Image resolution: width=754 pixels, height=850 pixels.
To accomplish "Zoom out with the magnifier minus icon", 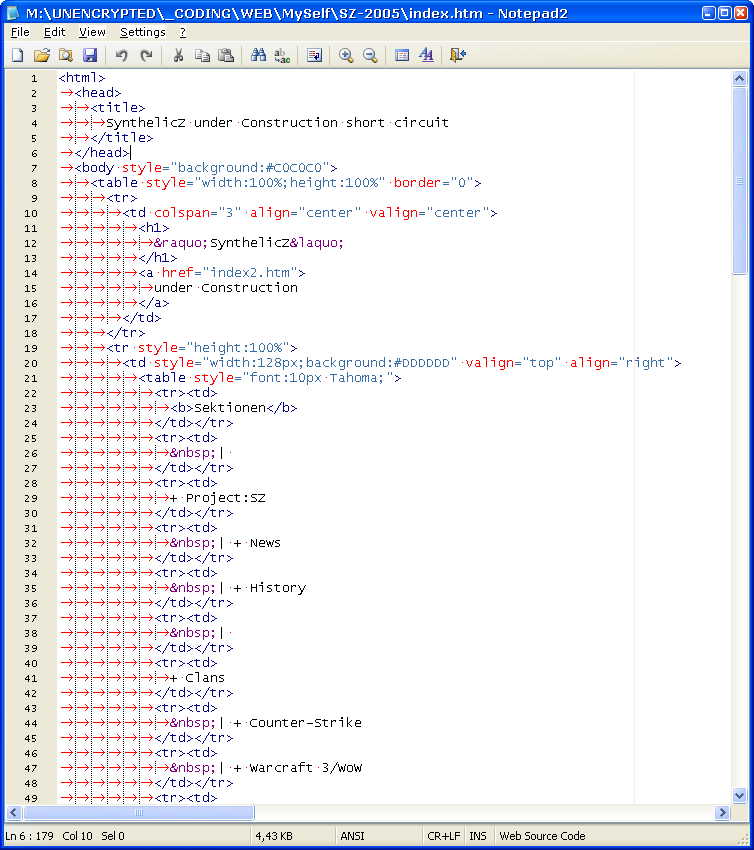I will [x=370, y=55].
